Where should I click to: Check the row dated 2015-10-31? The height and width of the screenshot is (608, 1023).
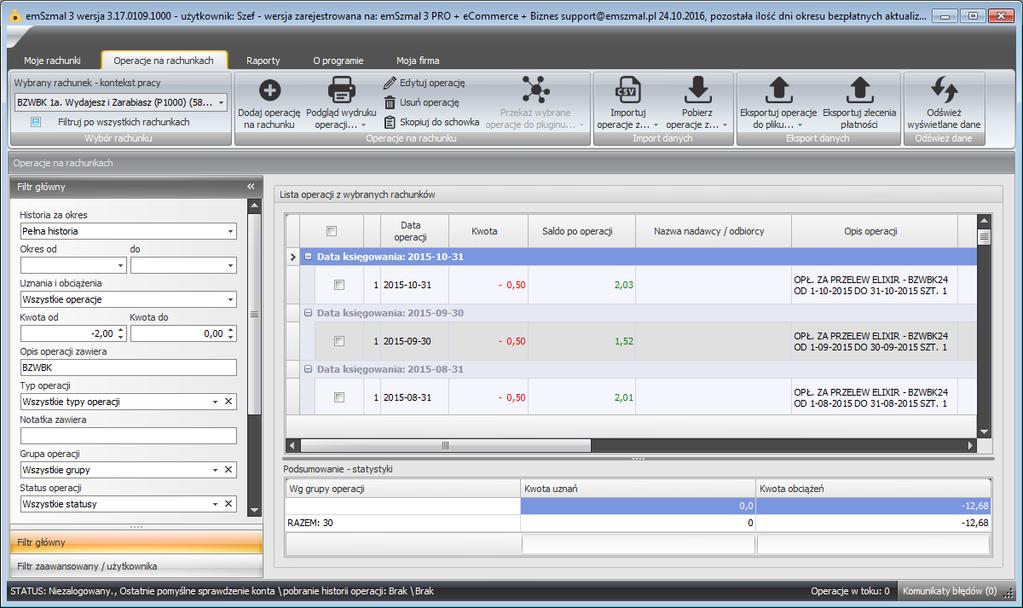(x=339, y=284)
